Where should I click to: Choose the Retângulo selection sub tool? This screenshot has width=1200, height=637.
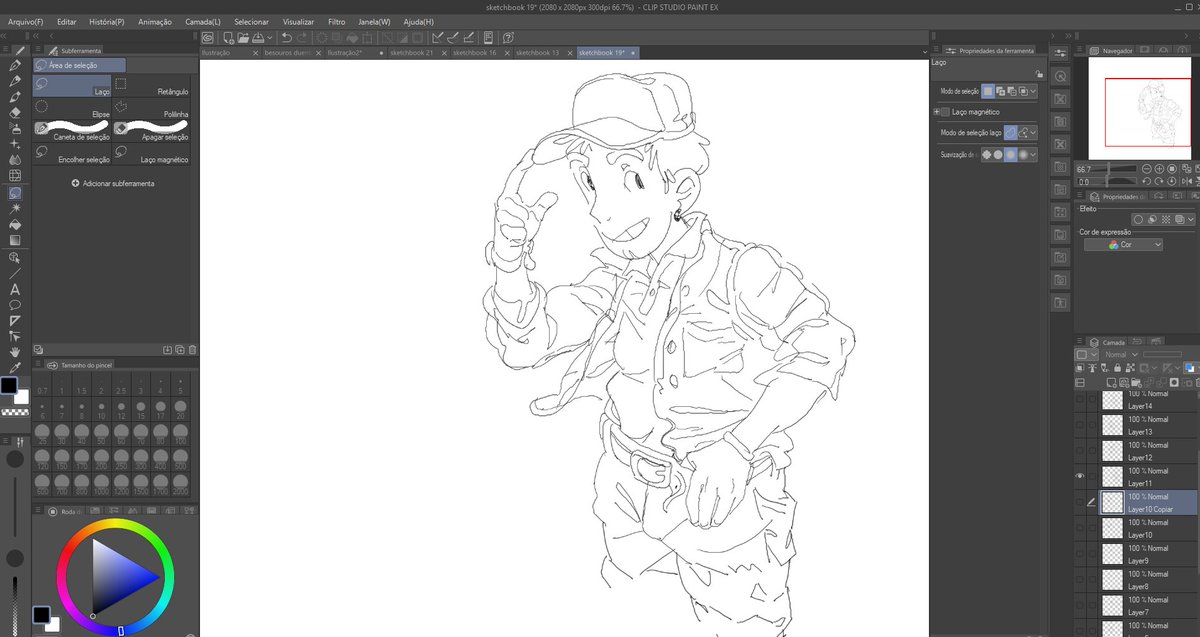(x=151, y=86)
